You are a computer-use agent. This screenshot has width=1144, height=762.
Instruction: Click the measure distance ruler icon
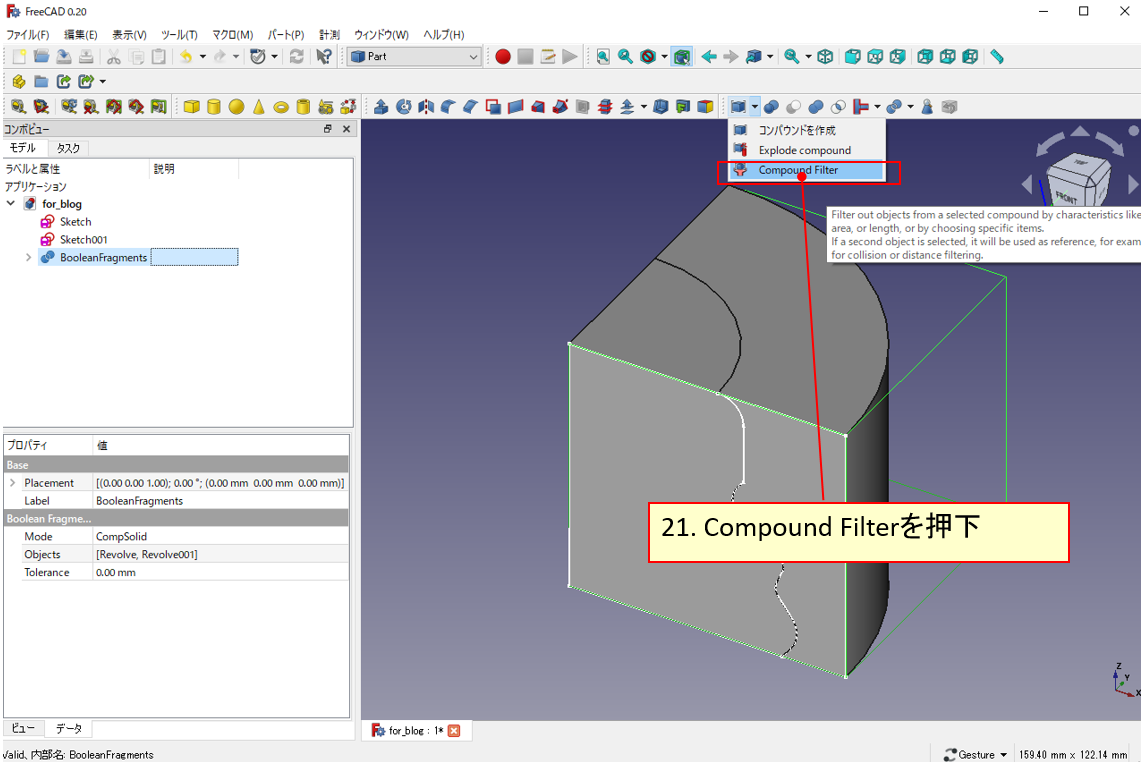pos(997,56)
